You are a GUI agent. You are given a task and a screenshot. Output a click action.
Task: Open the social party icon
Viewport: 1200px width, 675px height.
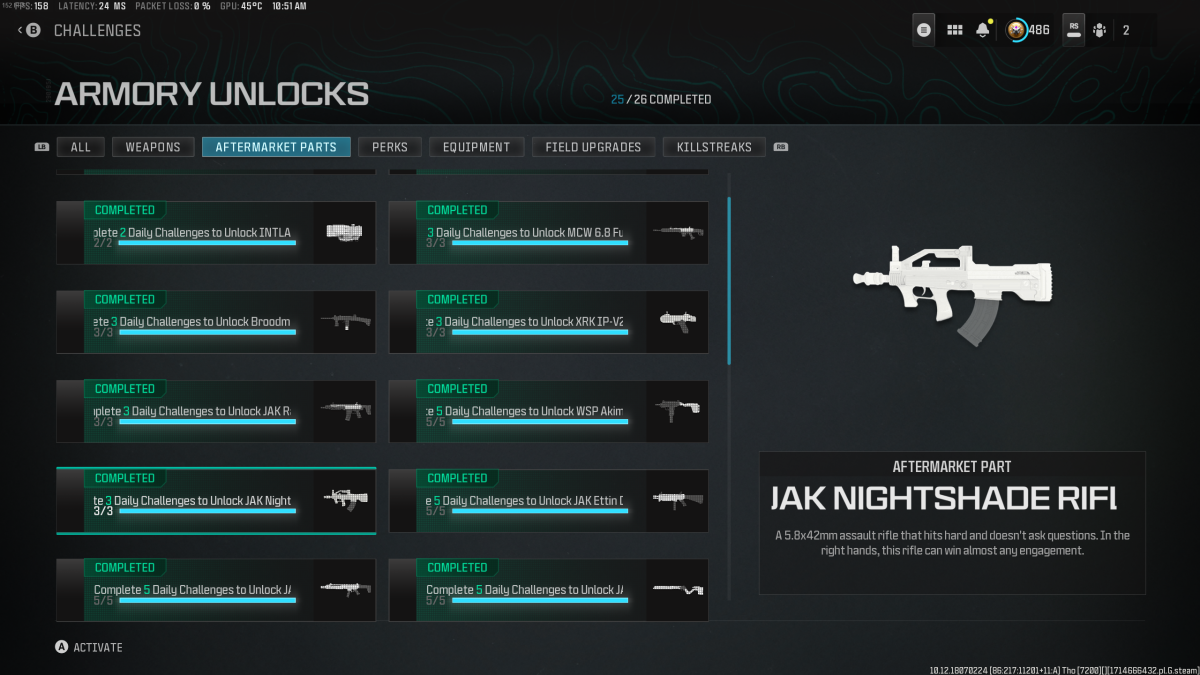pyautogui.click(x=1100, y=30)
